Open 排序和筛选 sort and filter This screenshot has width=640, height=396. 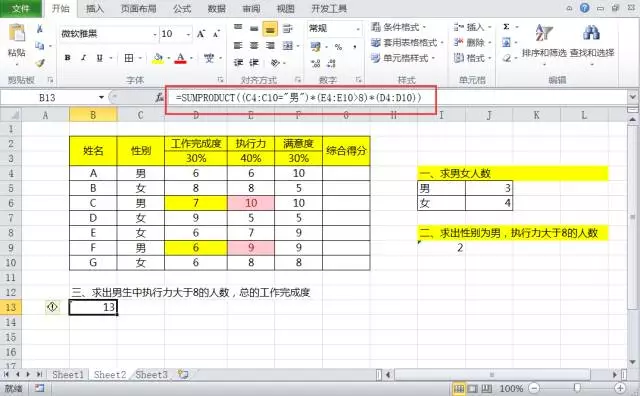[544, 44]
